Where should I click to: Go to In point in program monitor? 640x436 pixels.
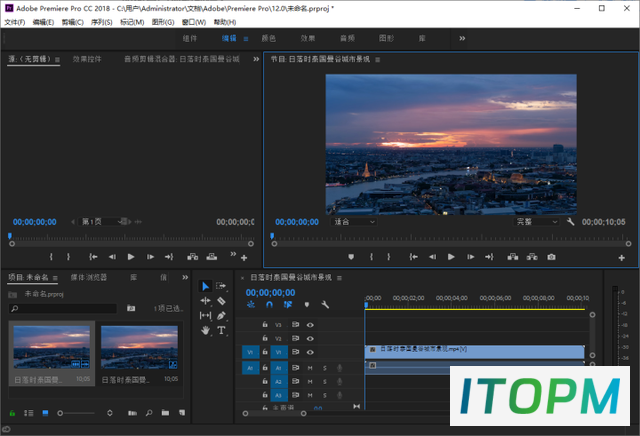pyautogui.click(x=413, y=257)
